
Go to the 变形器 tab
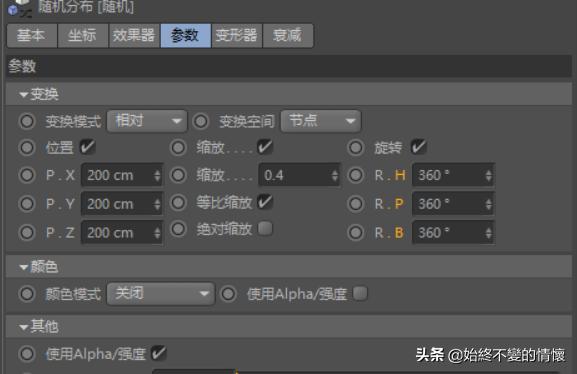point(237,36)
